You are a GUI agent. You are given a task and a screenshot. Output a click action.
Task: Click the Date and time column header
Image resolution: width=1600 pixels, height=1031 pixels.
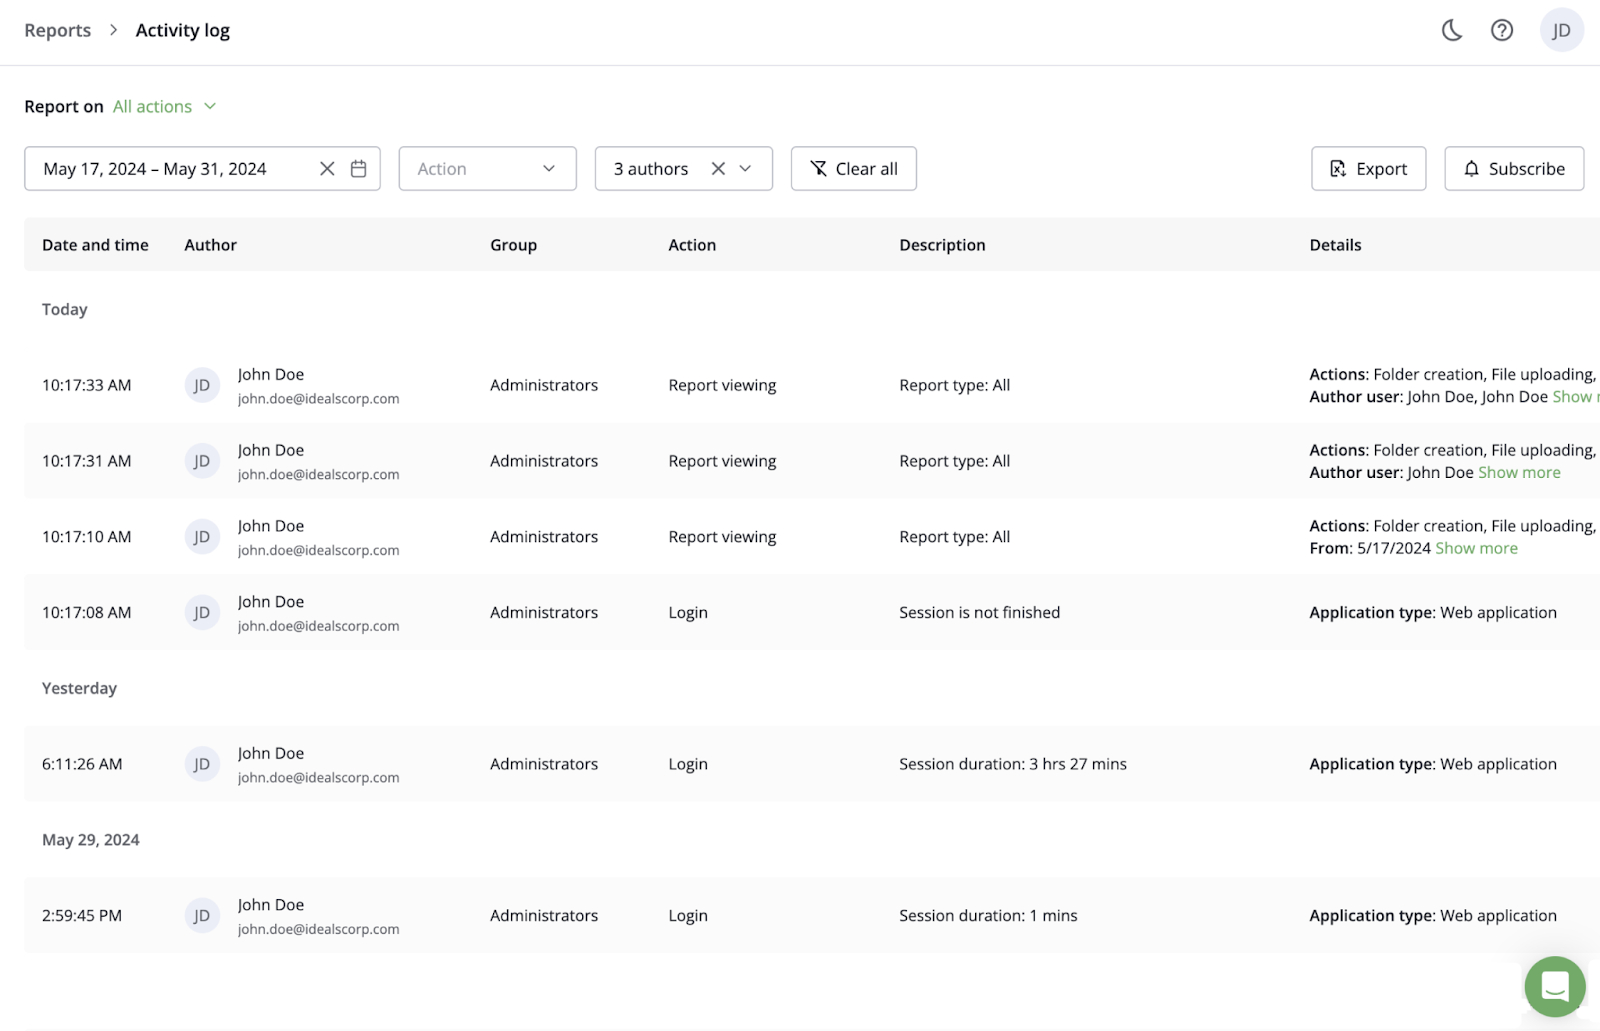click(x=95, y=245)
